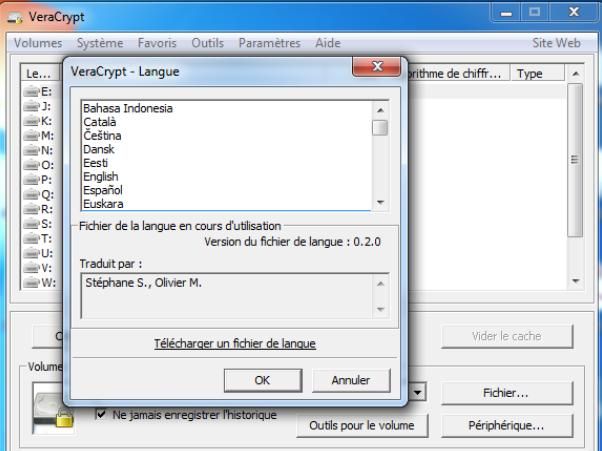Click the Le... column header
Screen dimensions: 602x451
(x=40, y=73)
